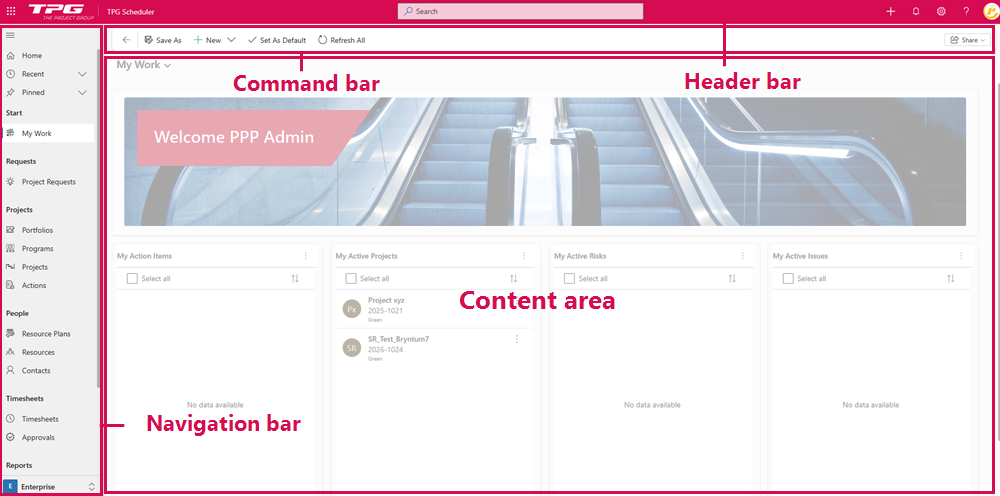The width and height of the screenshot is (1000, 496).
Task: Open the Project xyz item
Action: [386, 300]
